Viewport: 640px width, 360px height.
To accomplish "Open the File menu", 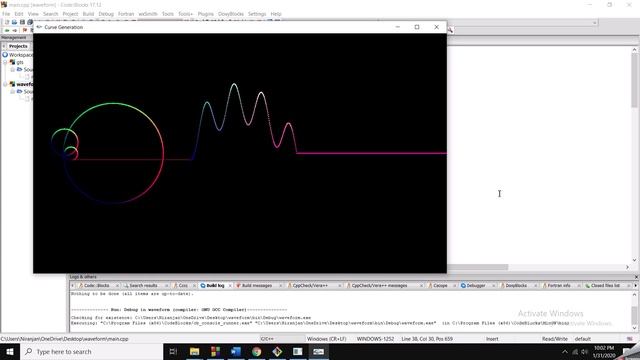I will point(6,14).
